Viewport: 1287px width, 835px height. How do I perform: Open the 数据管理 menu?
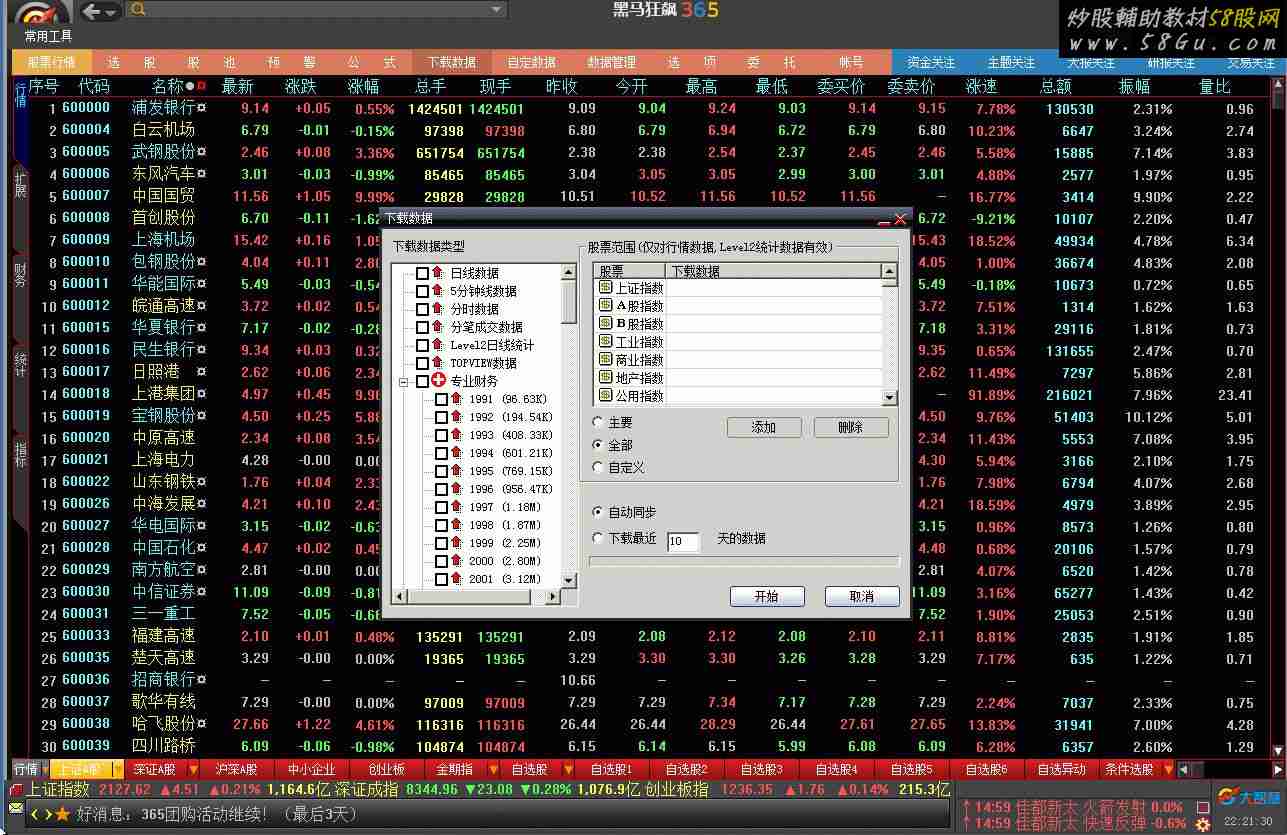click(611, 62)
